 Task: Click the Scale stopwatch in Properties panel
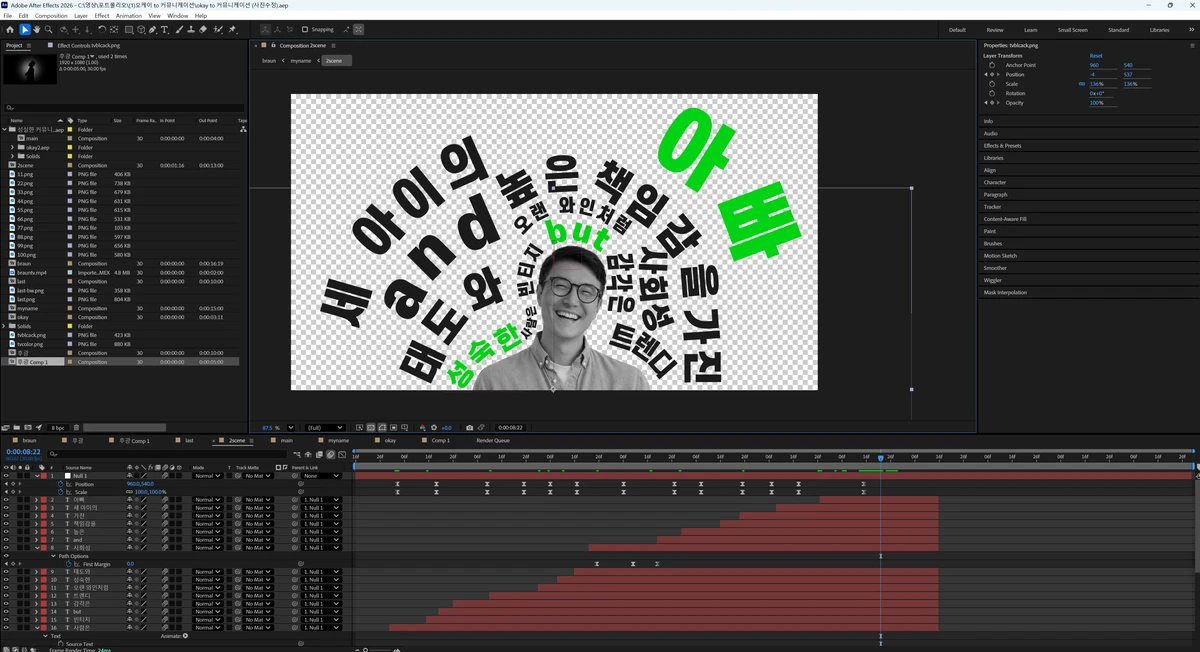click(992, 84)
